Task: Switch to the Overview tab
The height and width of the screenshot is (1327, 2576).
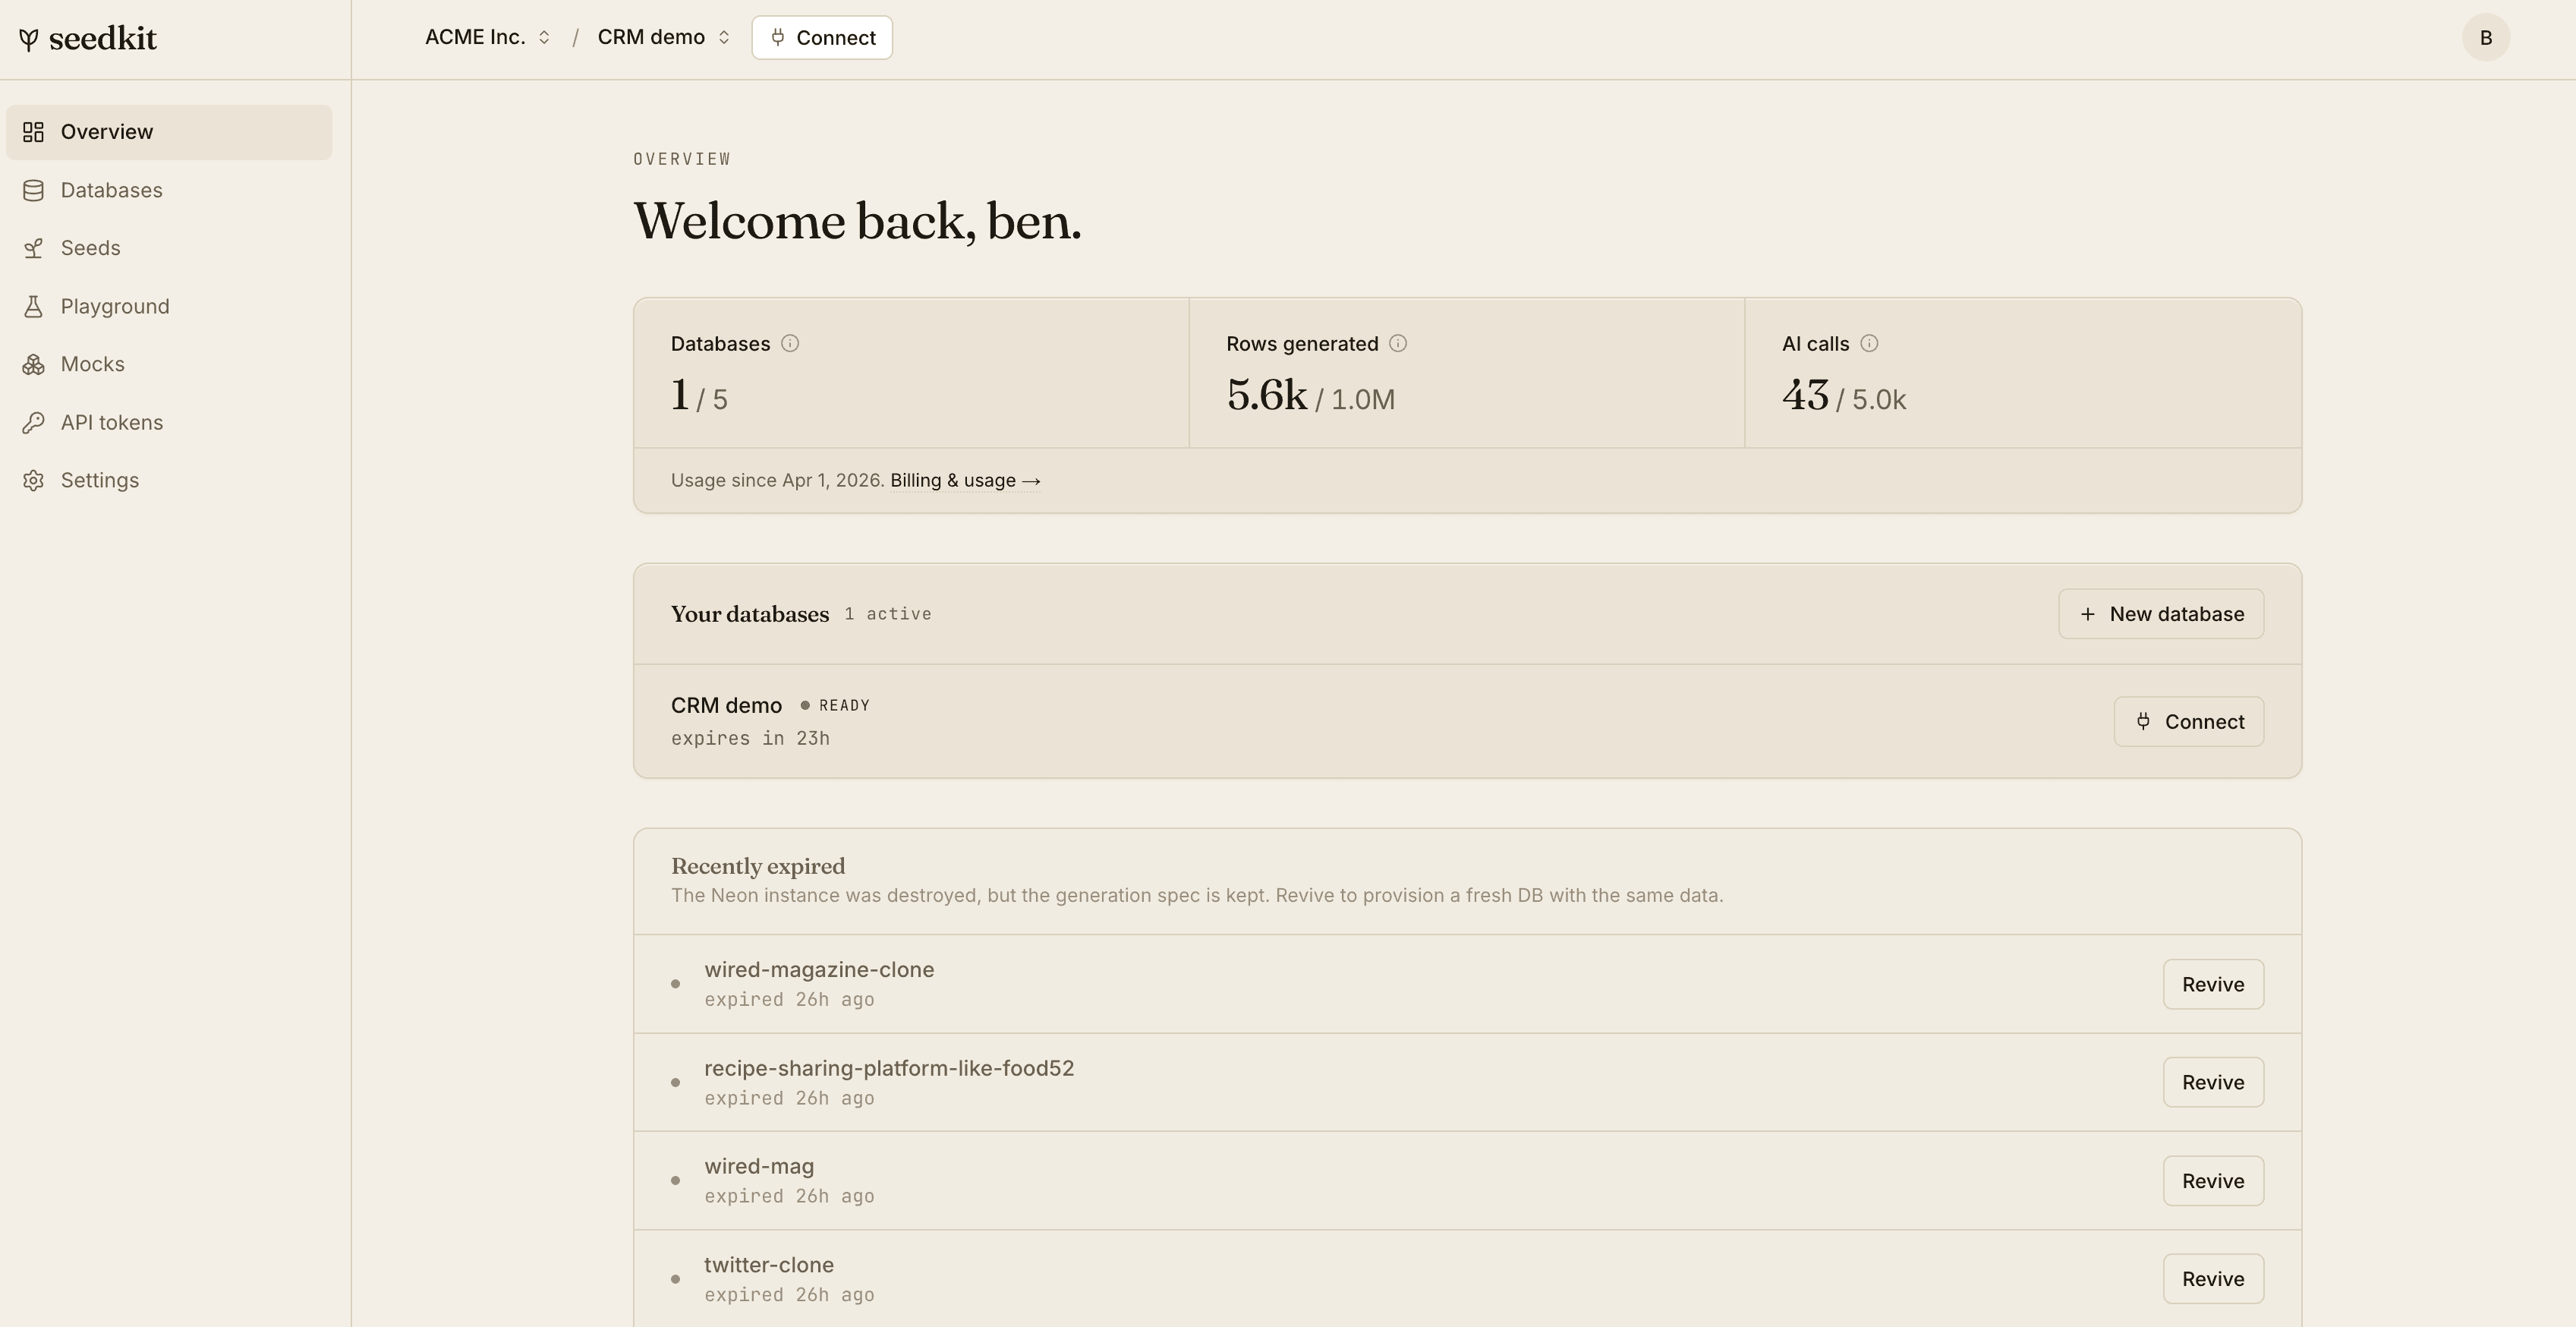Action: 106,131
